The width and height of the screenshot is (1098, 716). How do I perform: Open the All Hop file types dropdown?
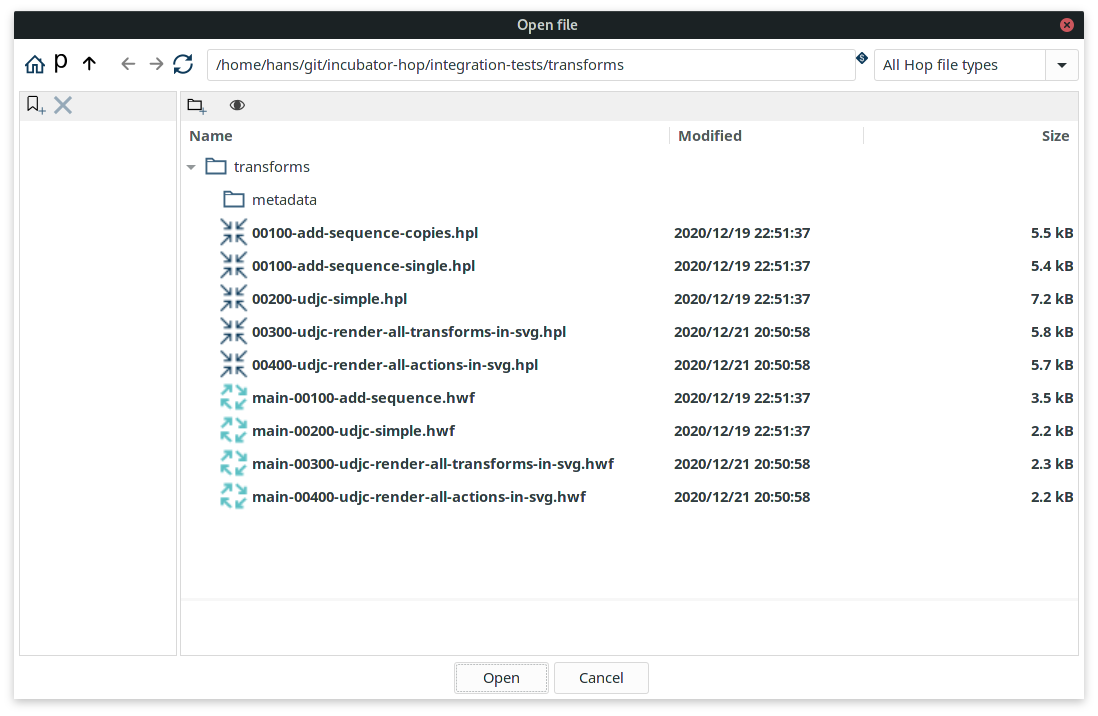click(x=1062, y=64)
